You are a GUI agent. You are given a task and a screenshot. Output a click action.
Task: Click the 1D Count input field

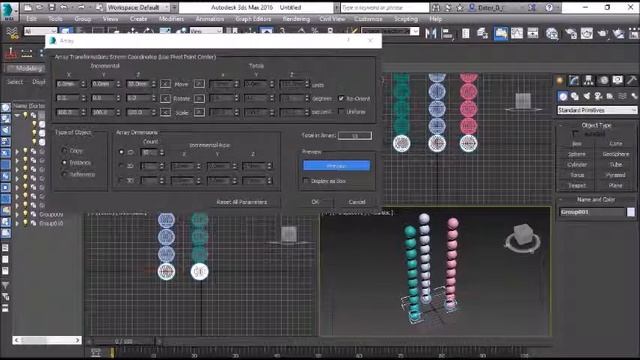pyautogui.click(x=149, y=152)
